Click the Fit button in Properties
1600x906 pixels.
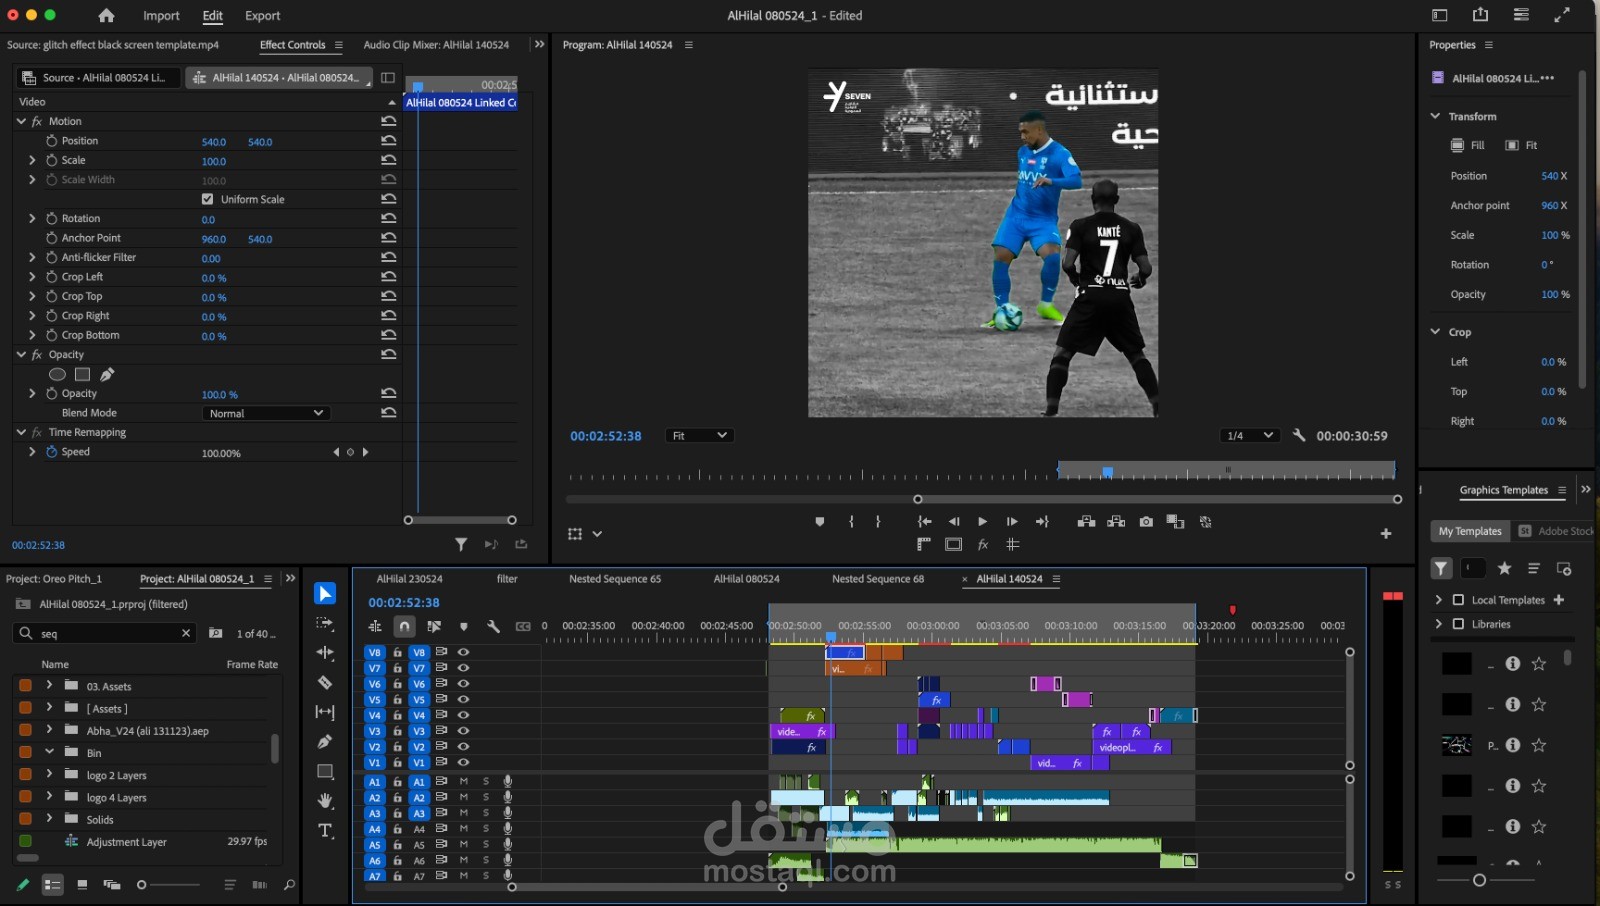[1522, 145]
